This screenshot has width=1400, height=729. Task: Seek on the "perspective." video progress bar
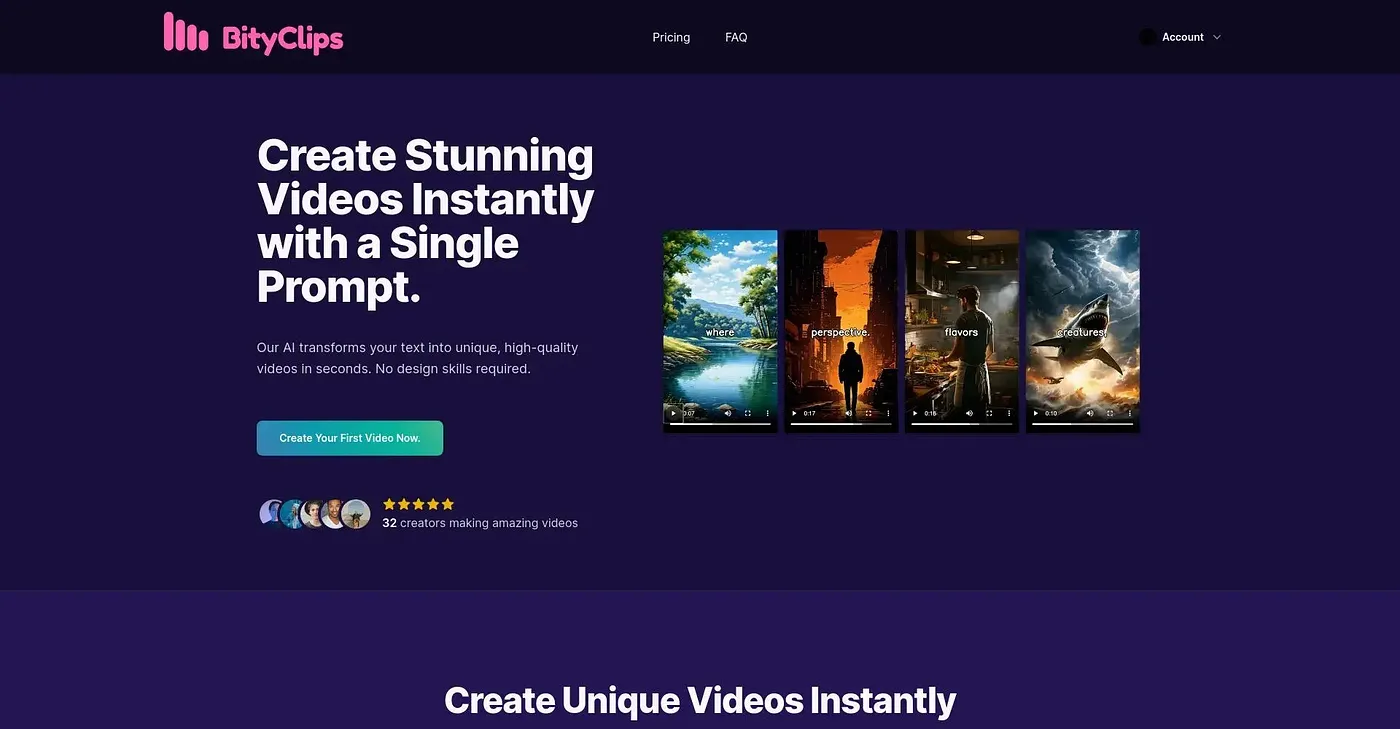[x=841, y=424]
